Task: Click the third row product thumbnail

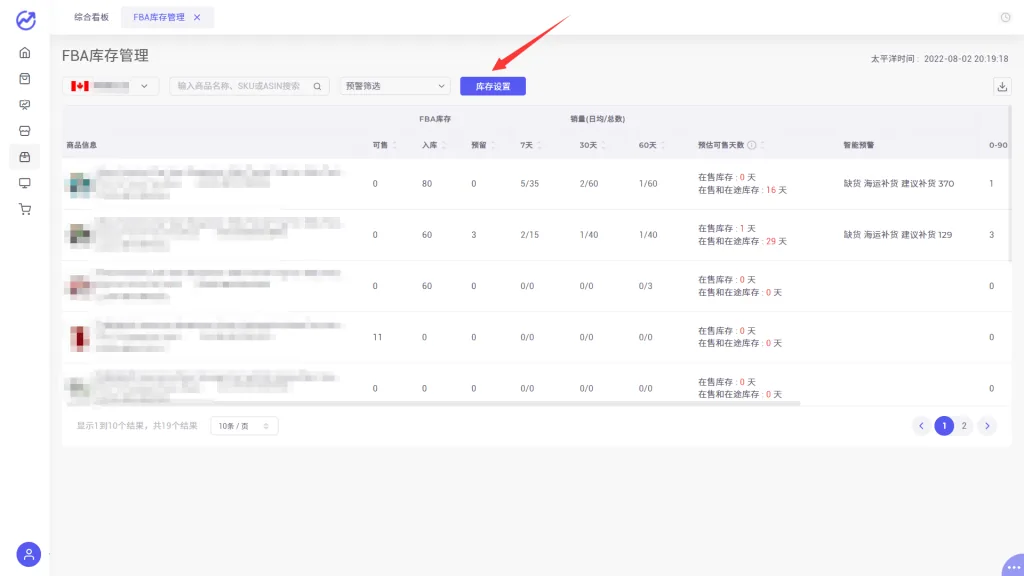Action: tap(80, 286)
